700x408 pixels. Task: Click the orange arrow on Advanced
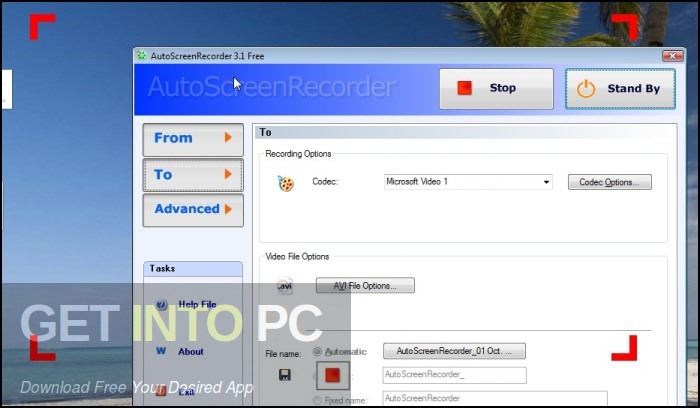(x=228, y=209)
